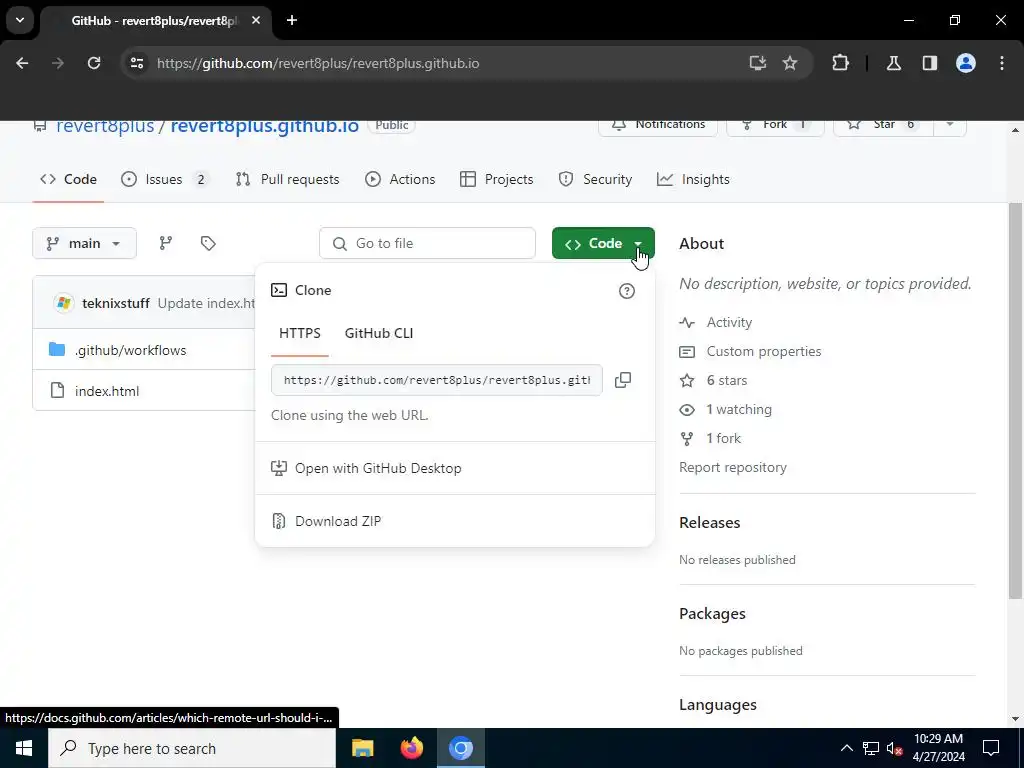Screen dimensions: 1024x768
Task: Open the Projects tab
Action: point(496,180)
